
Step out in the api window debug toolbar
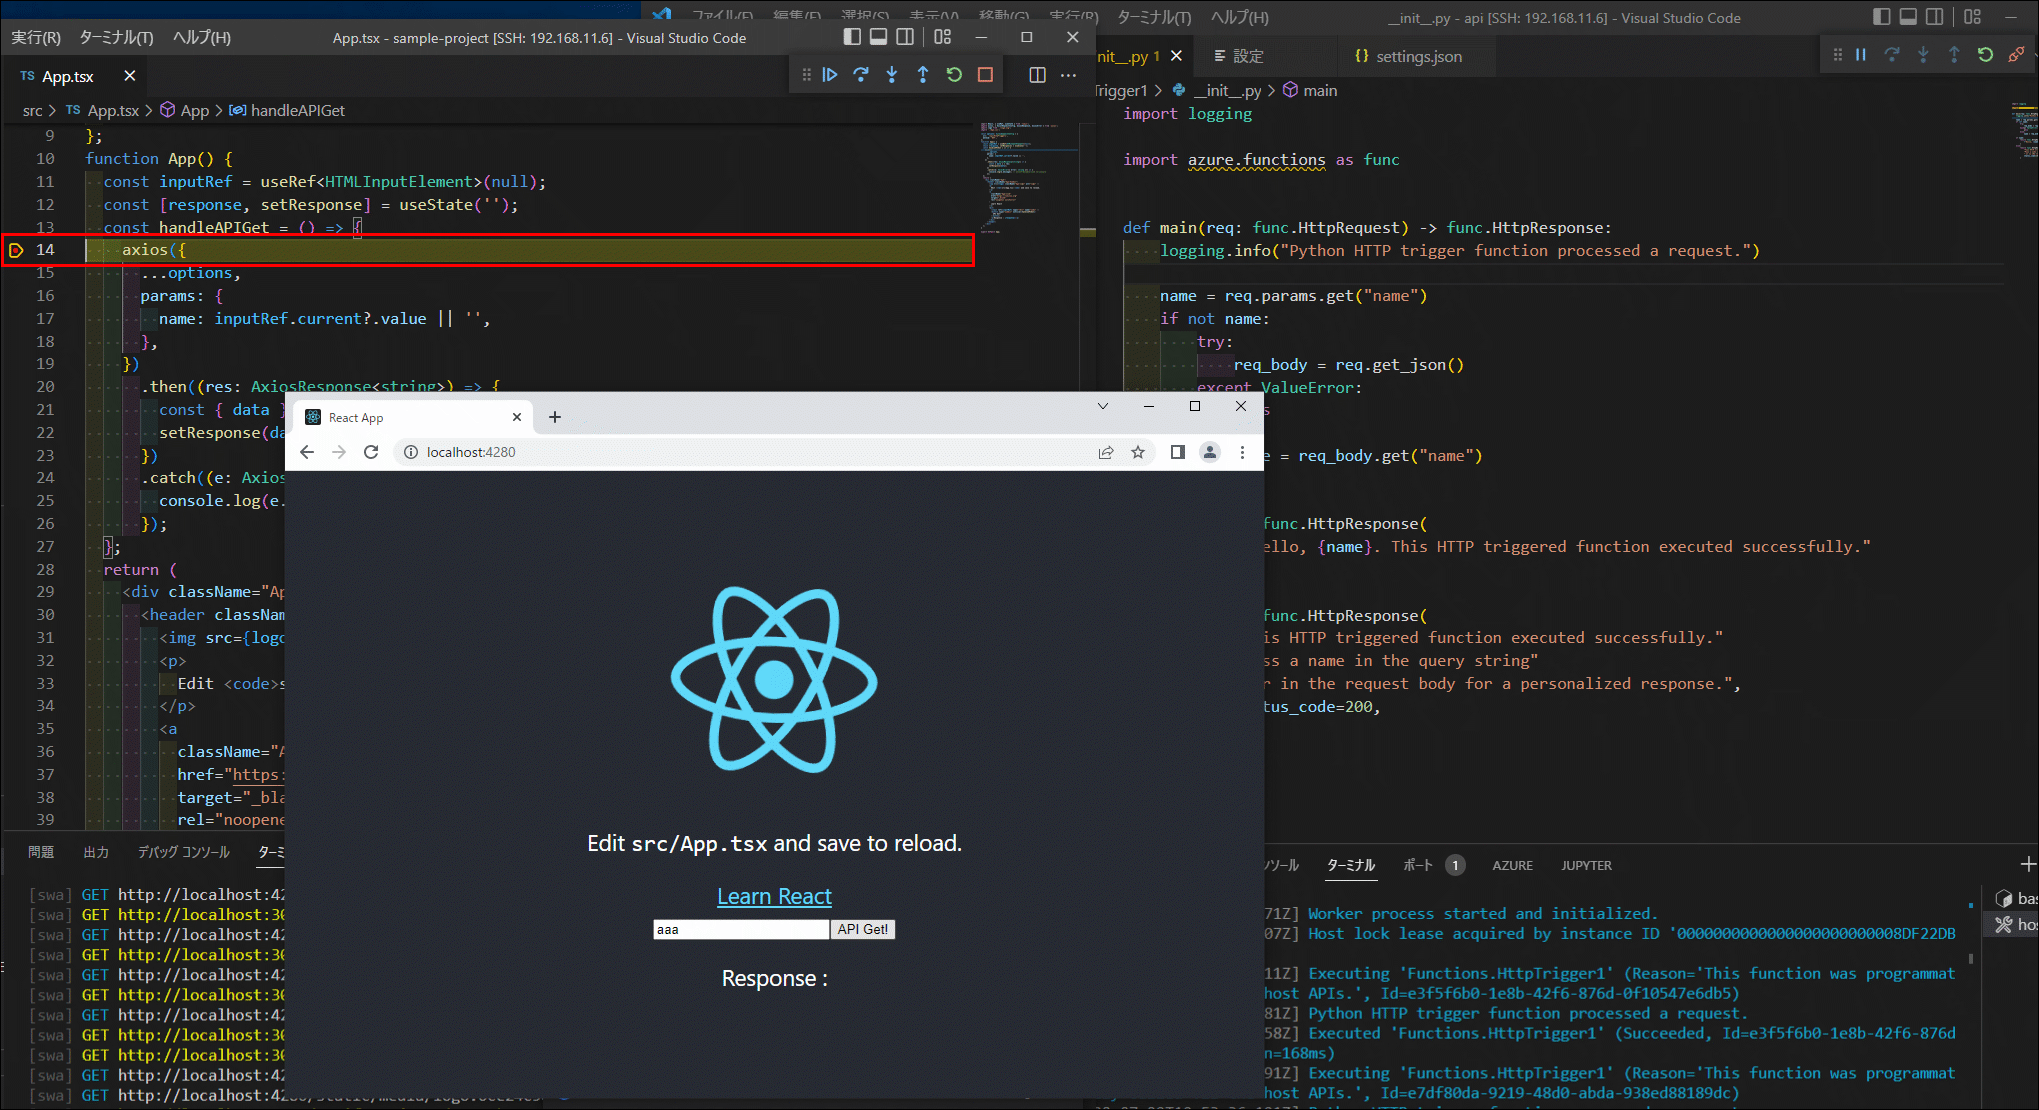1954,55
